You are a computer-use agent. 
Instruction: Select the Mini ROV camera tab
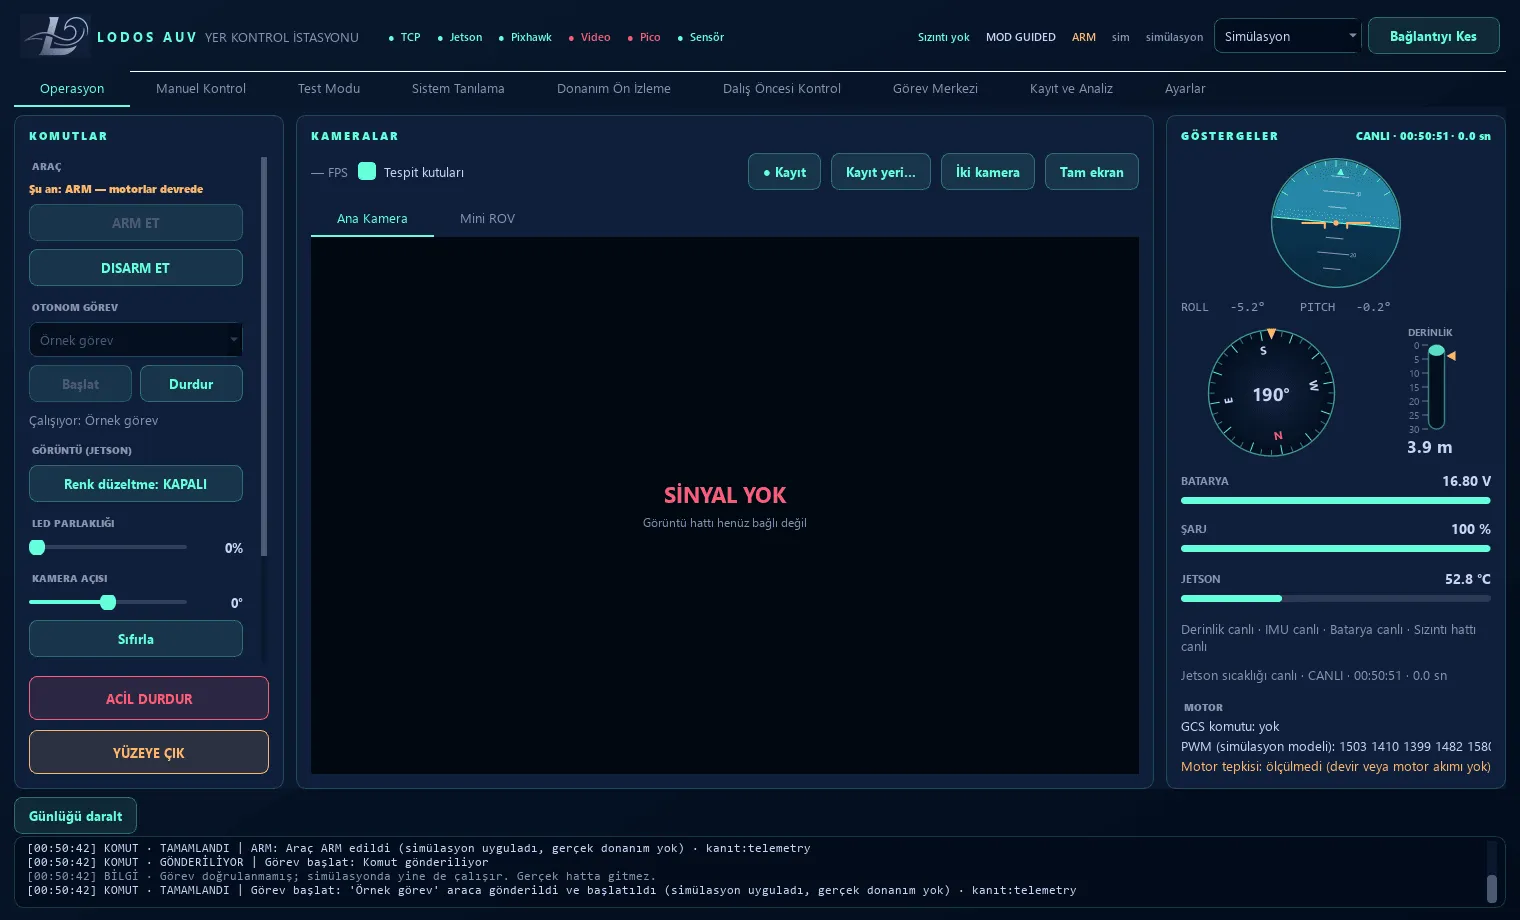pos(487,218)
